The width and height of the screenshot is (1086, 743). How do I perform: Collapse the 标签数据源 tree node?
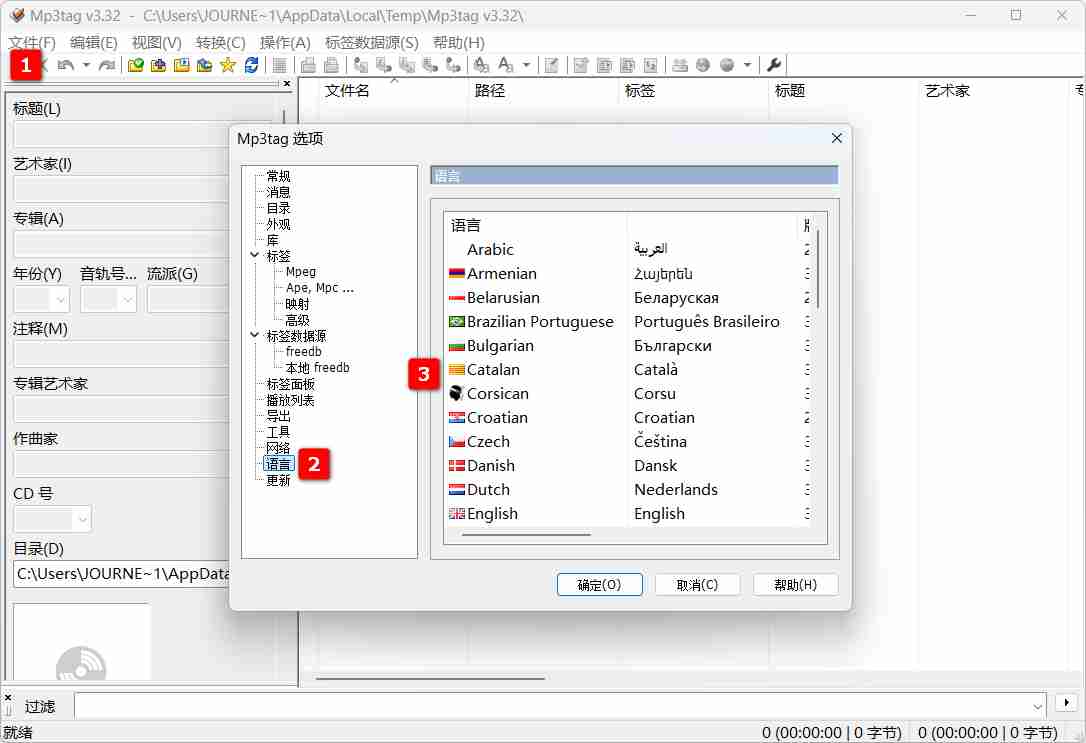(255, 336)
